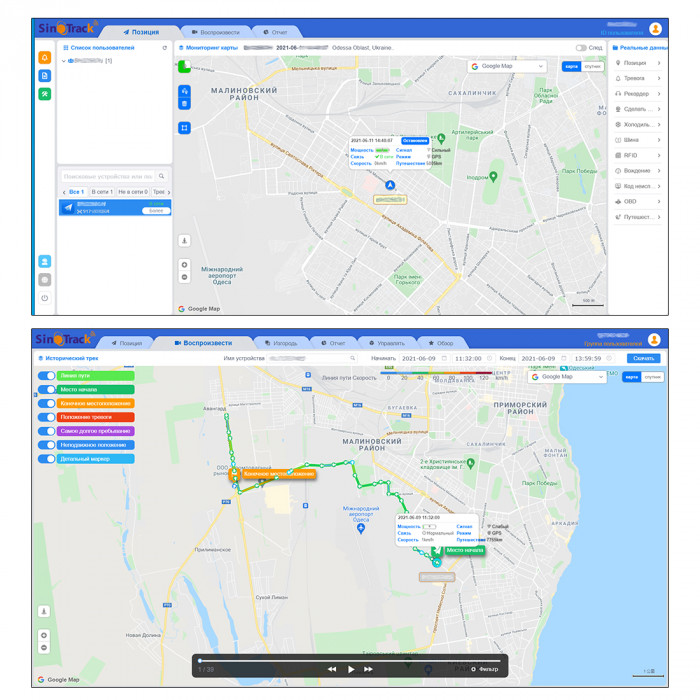Open user avatar in top window
This screenshot has width=700, height=700.
(x=655, y=29)
